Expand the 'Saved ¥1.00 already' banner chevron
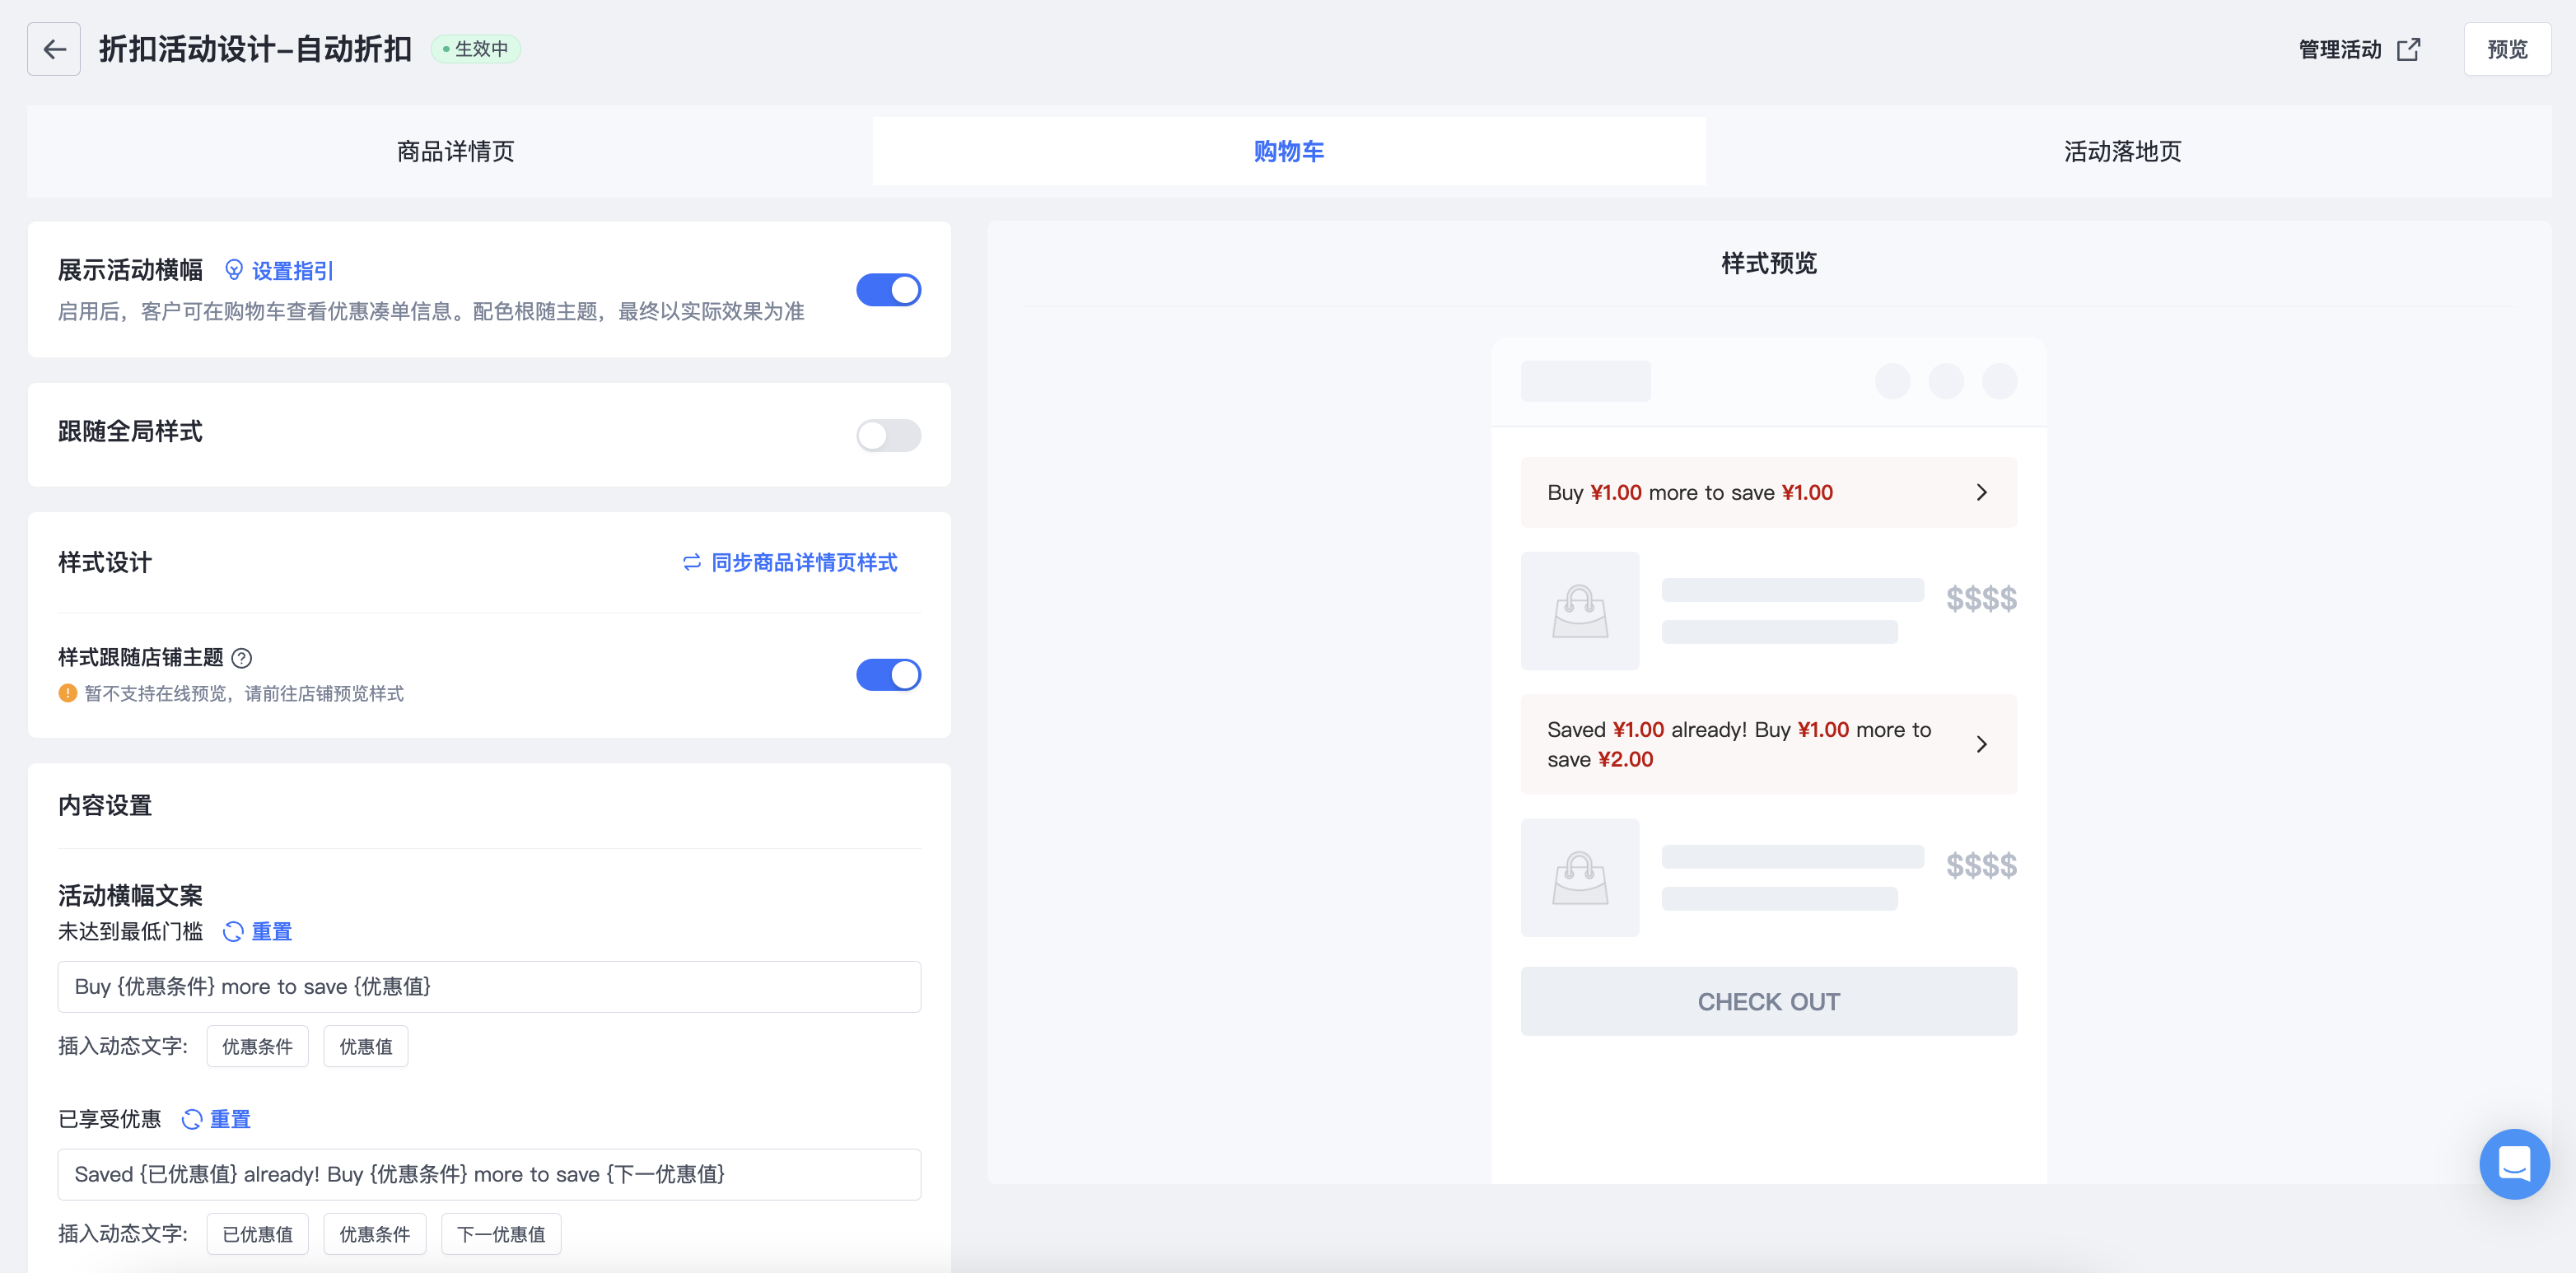 click(x=1981, y=744)
